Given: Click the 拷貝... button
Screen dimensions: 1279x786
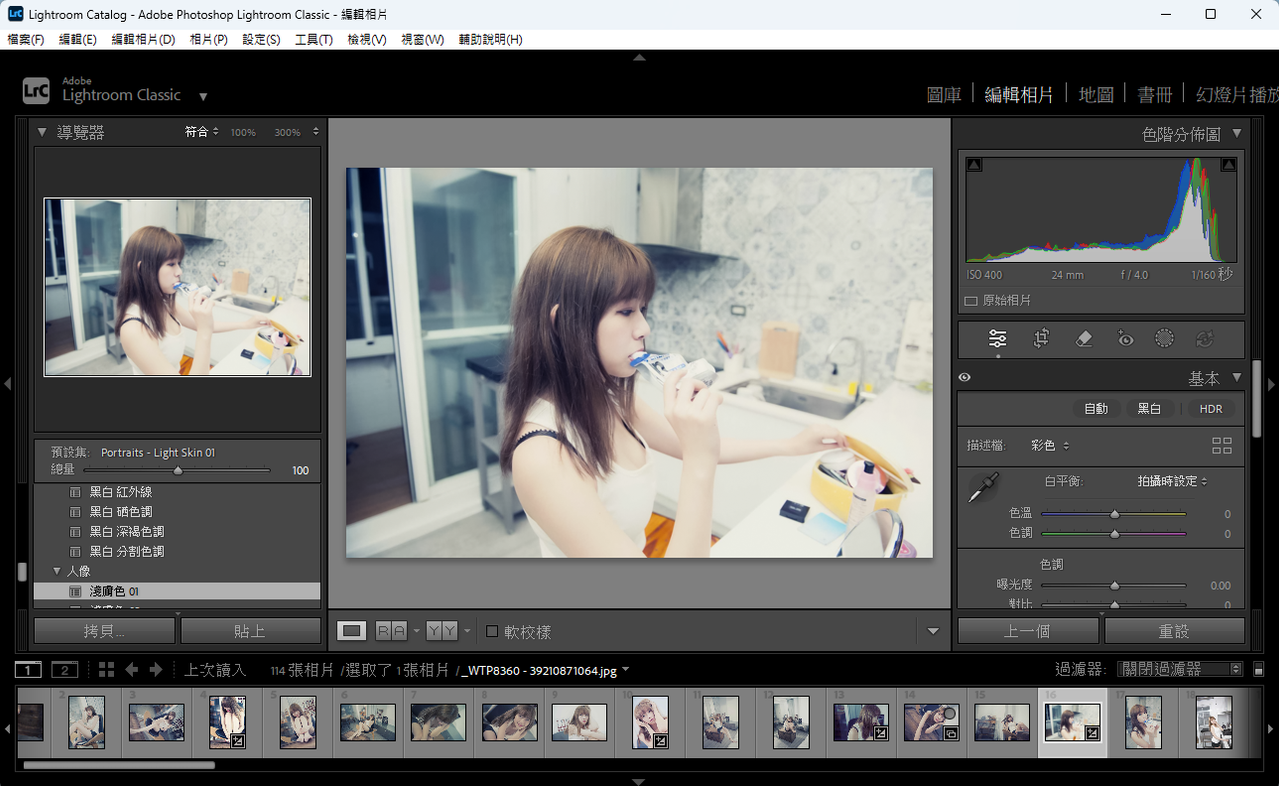Looking at the screenshot, I should tap(105, 631).
